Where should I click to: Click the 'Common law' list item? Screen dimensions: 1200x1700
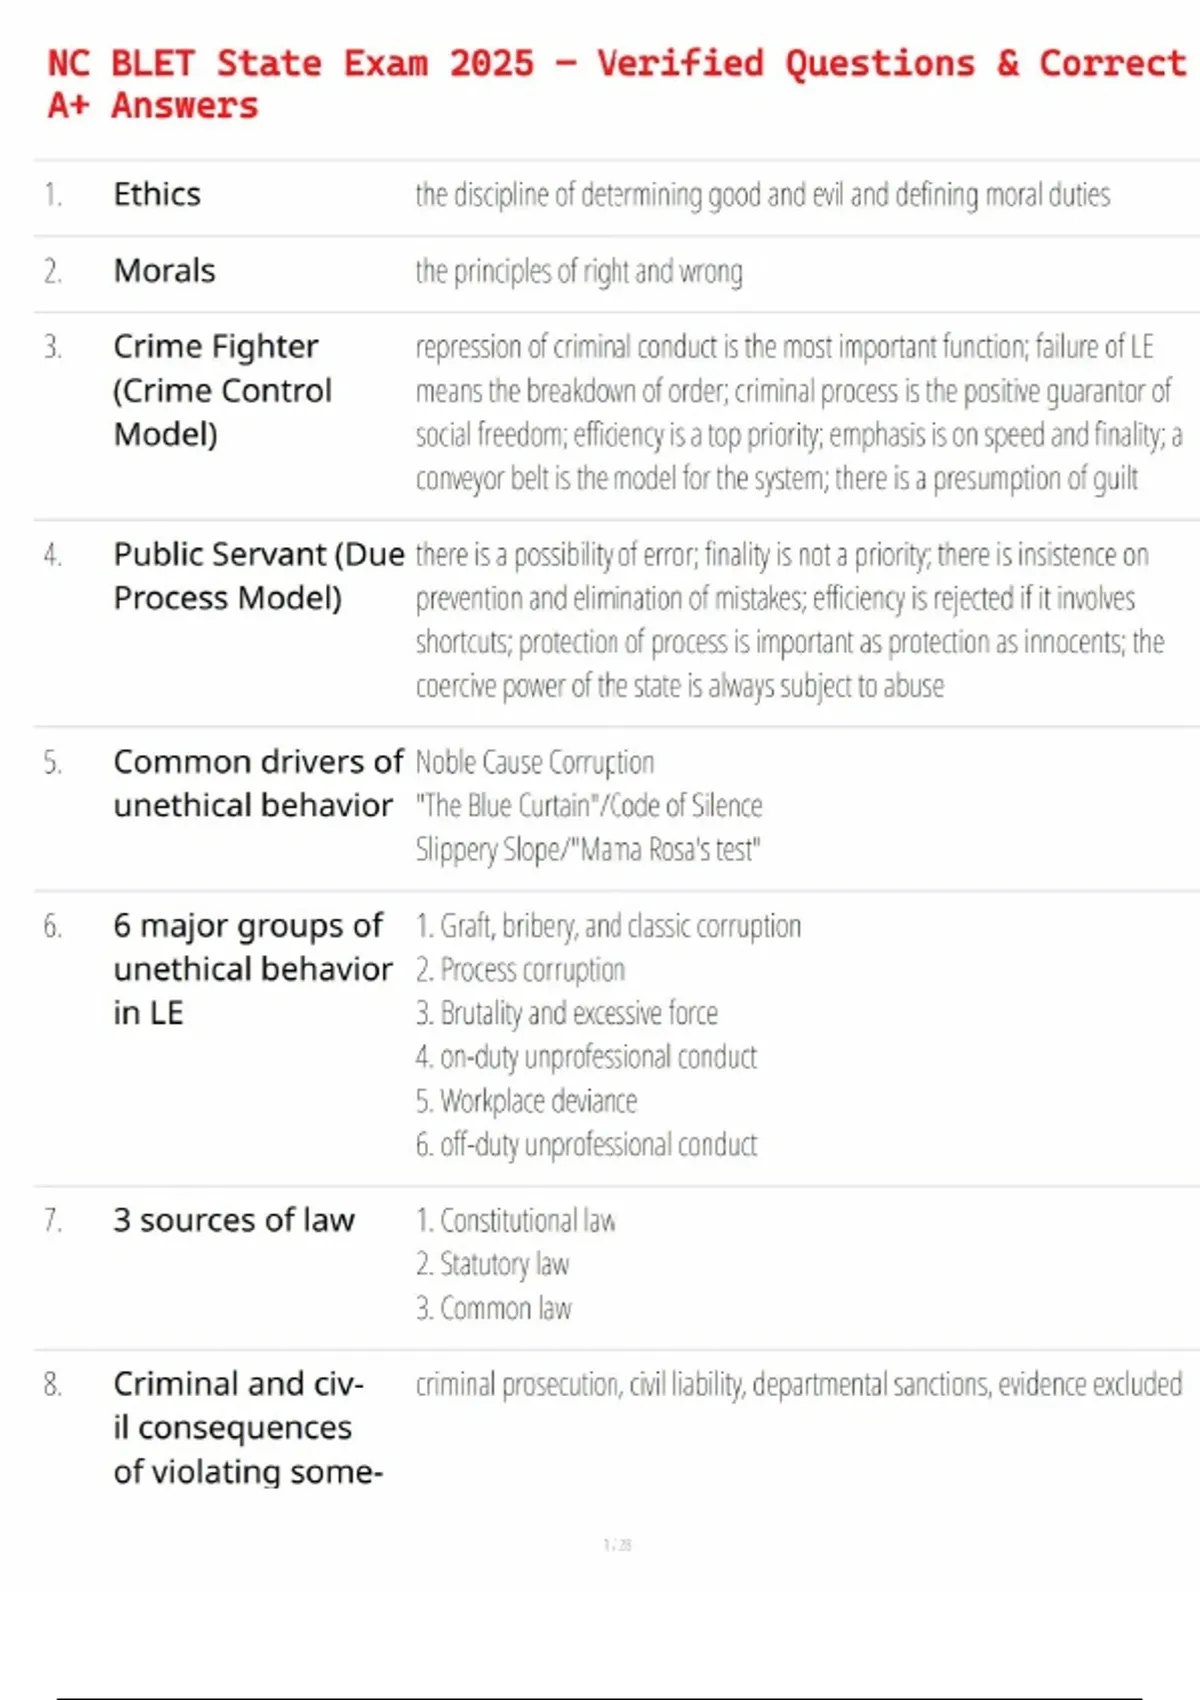493,1309
